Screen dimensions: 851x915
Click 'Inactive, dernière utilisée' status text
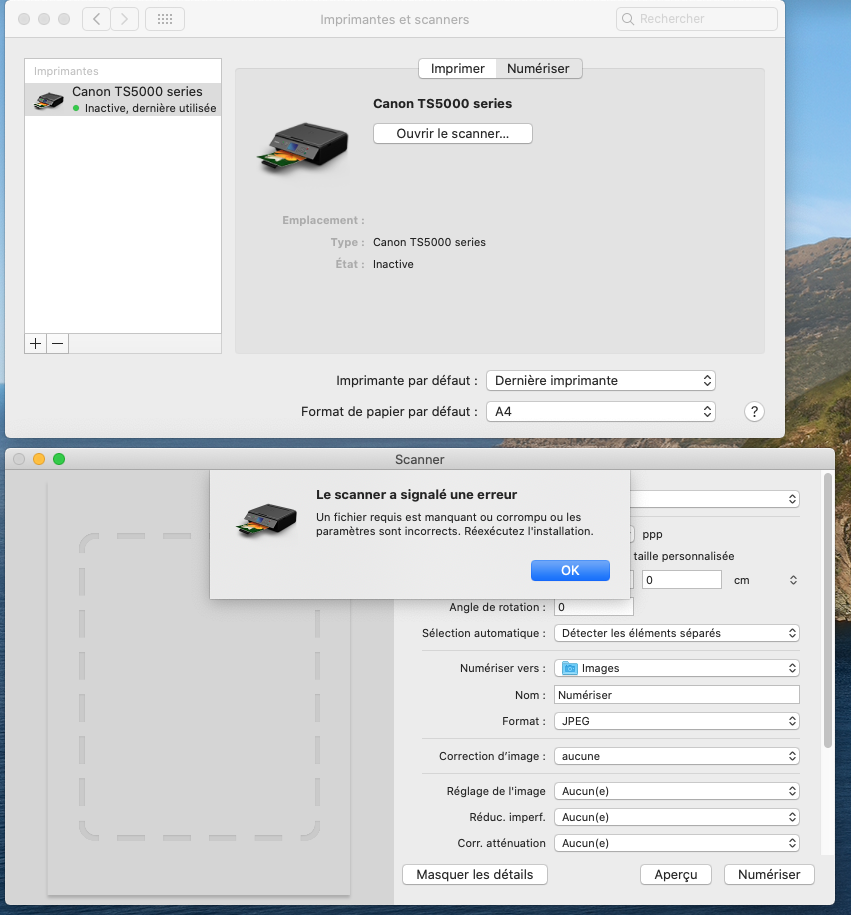pyautogui.click(x=151, y=108)
